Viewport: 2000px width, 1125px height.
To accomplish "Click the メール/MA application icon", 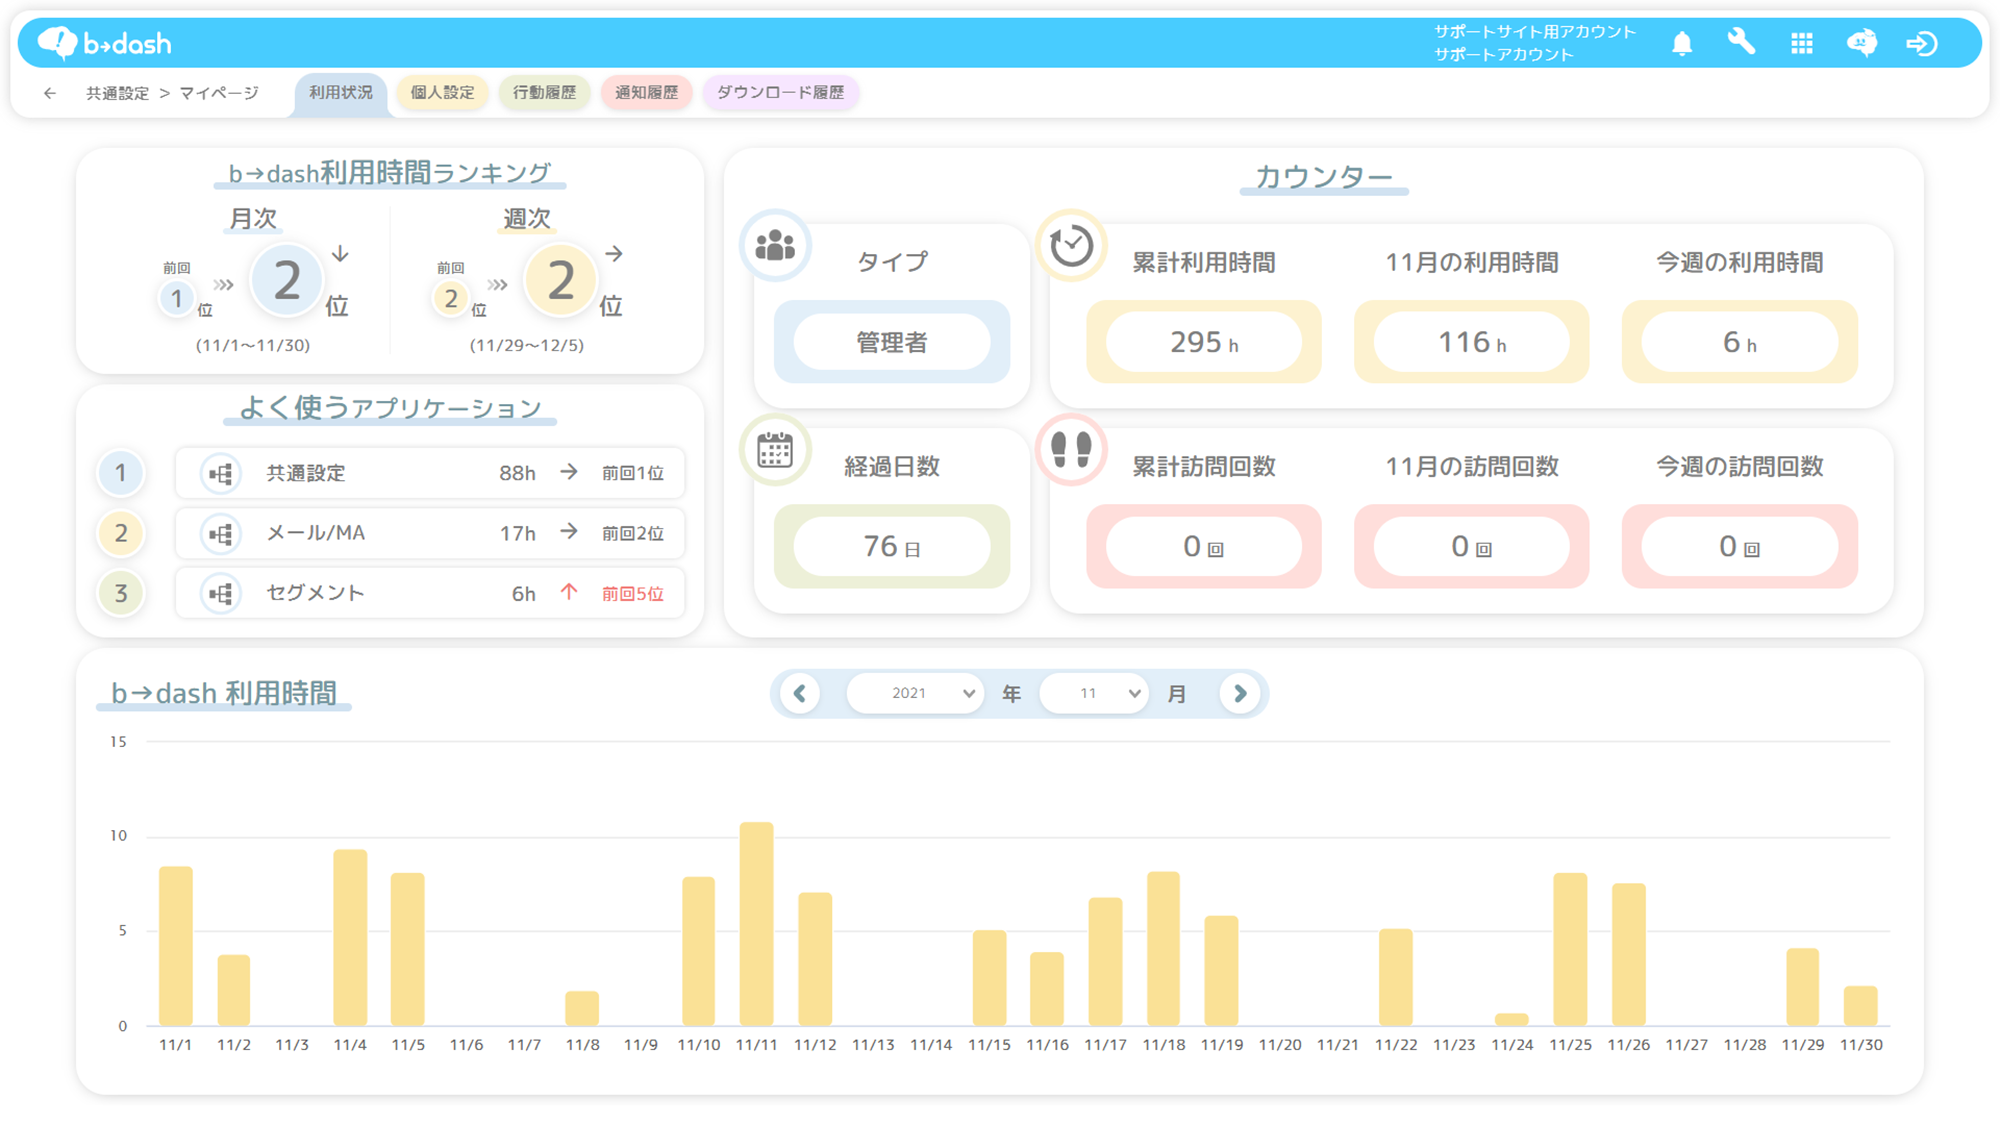I will [x=220, y=533].
